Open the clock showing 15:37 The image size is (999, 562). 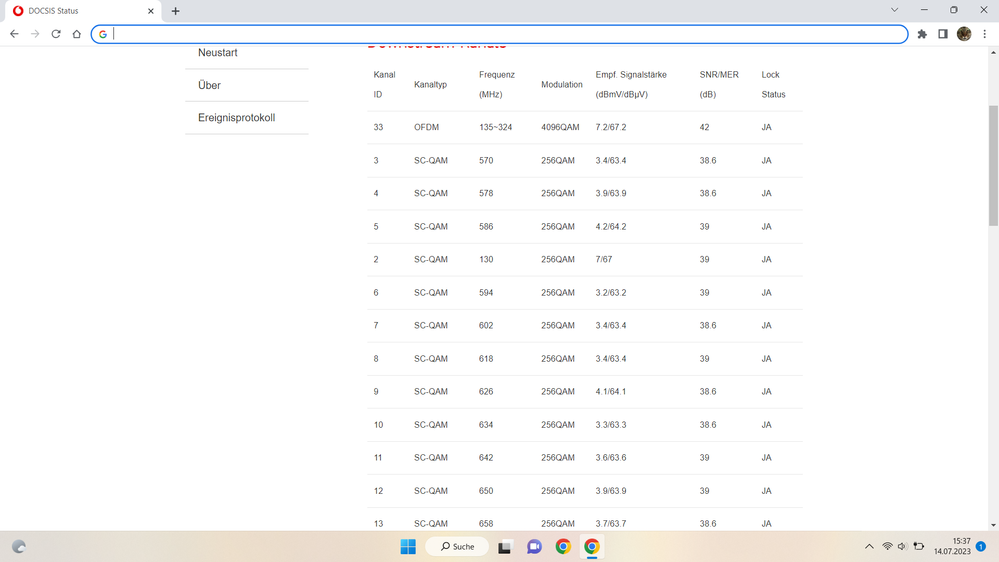952,546
